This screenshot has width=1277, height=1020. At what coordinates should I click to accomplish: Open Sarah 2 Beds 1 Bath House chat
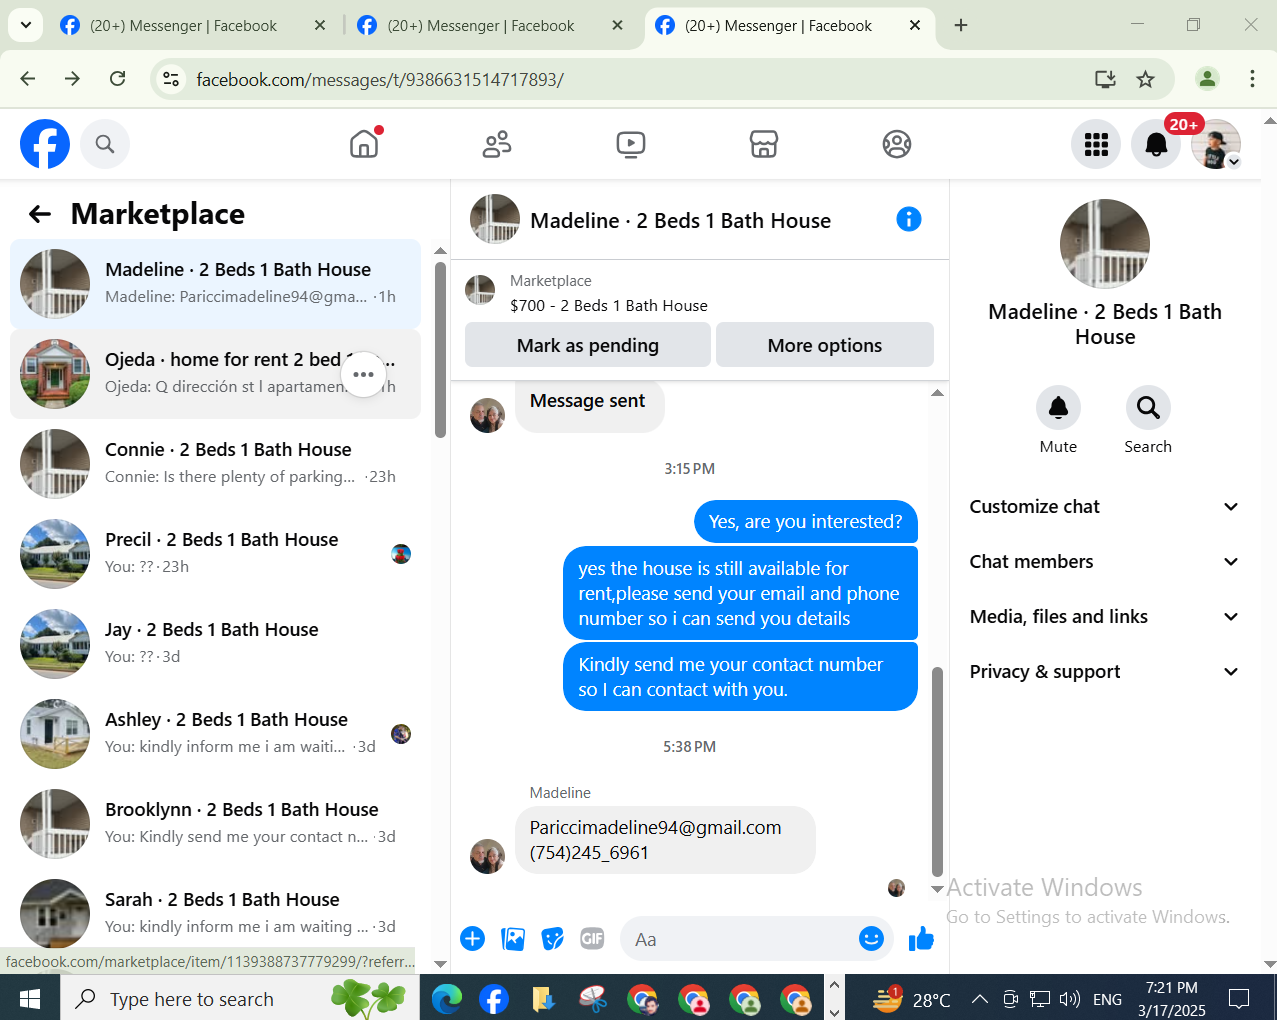pos(215,911)
